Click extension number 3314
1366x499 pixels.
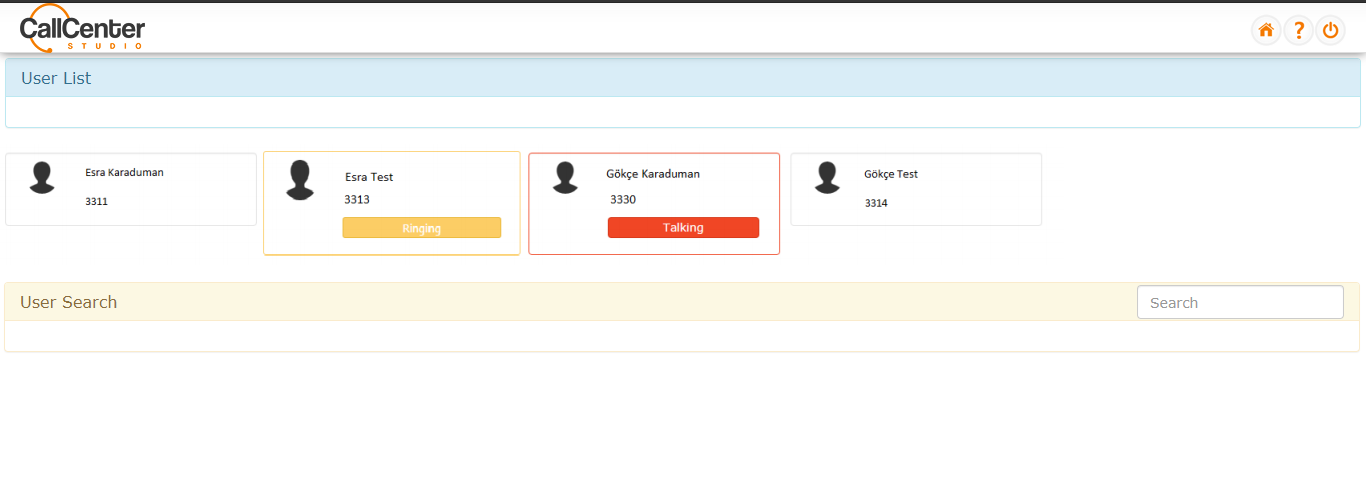[x=876, y=203]
